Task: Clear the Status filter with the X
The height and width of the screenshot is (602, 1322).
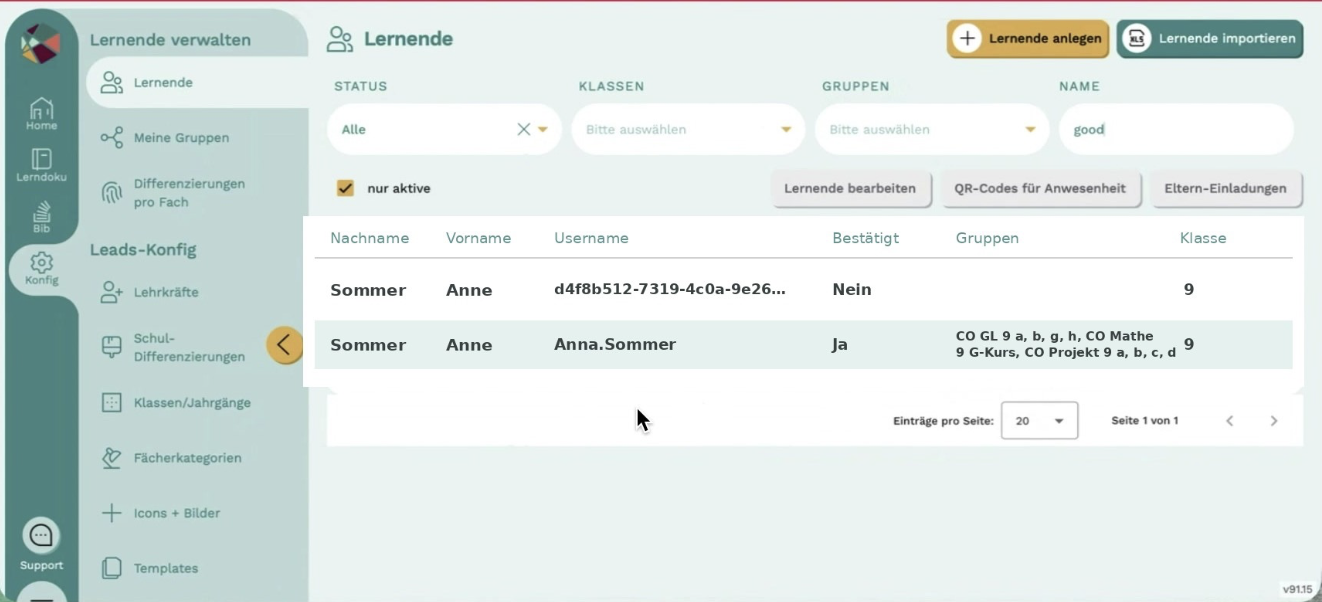Action: pyautogui.click(x=523, y=129)
